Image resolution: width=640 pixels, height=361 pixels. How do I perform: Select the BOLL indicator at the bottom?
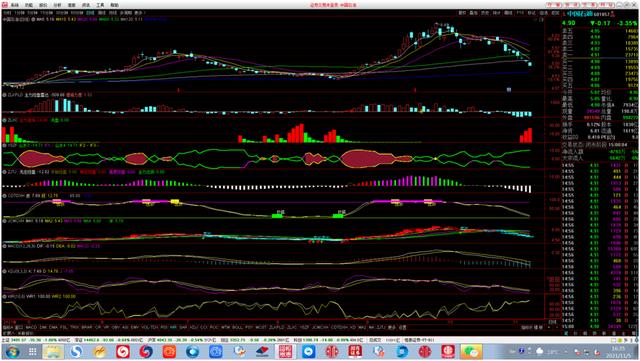[237, 328]
